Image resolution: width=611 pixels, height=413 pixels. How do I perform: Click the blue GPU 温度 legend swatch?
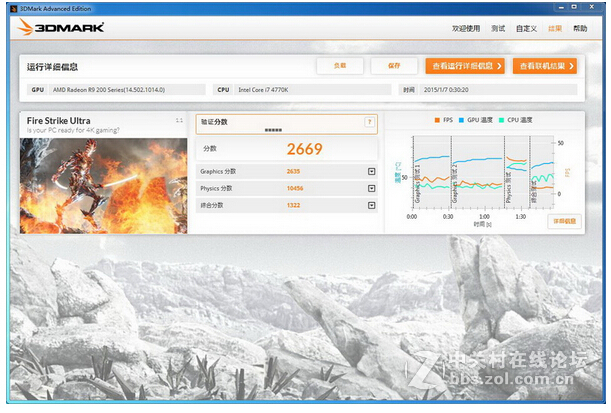click(461, 120)
